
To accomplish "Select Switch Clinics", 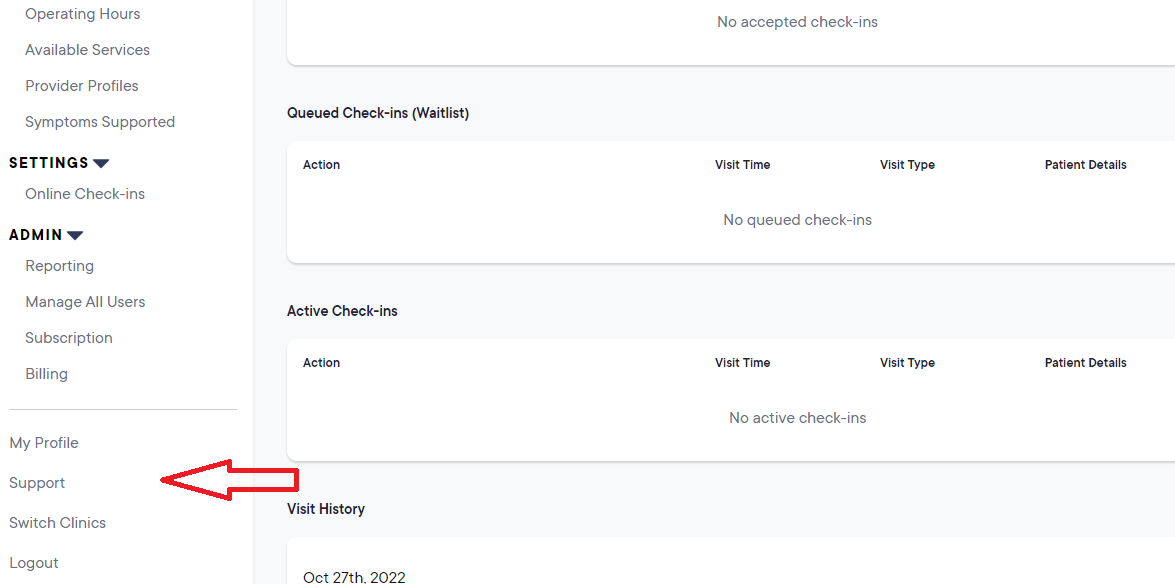I will [x=57, y=523].
